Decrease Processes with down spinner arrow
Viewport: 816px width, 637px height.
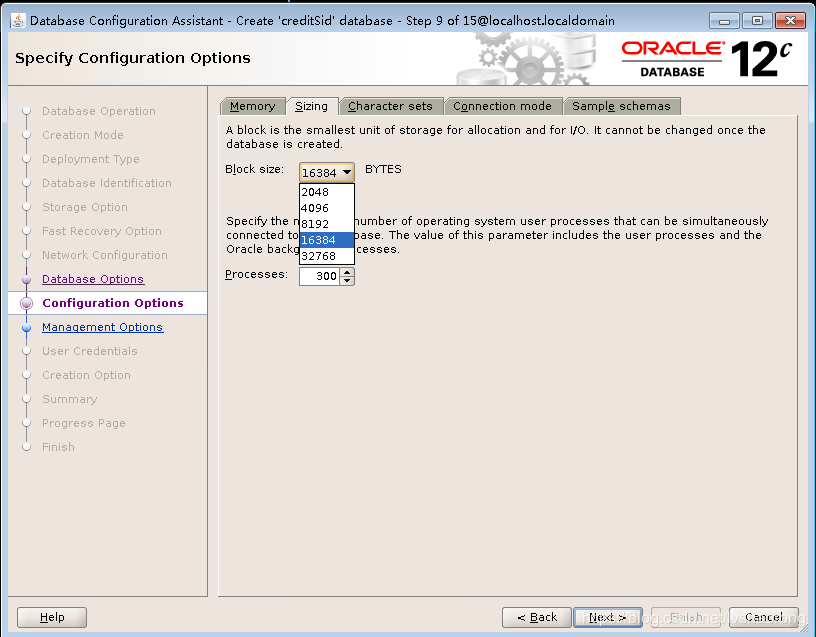347,281
